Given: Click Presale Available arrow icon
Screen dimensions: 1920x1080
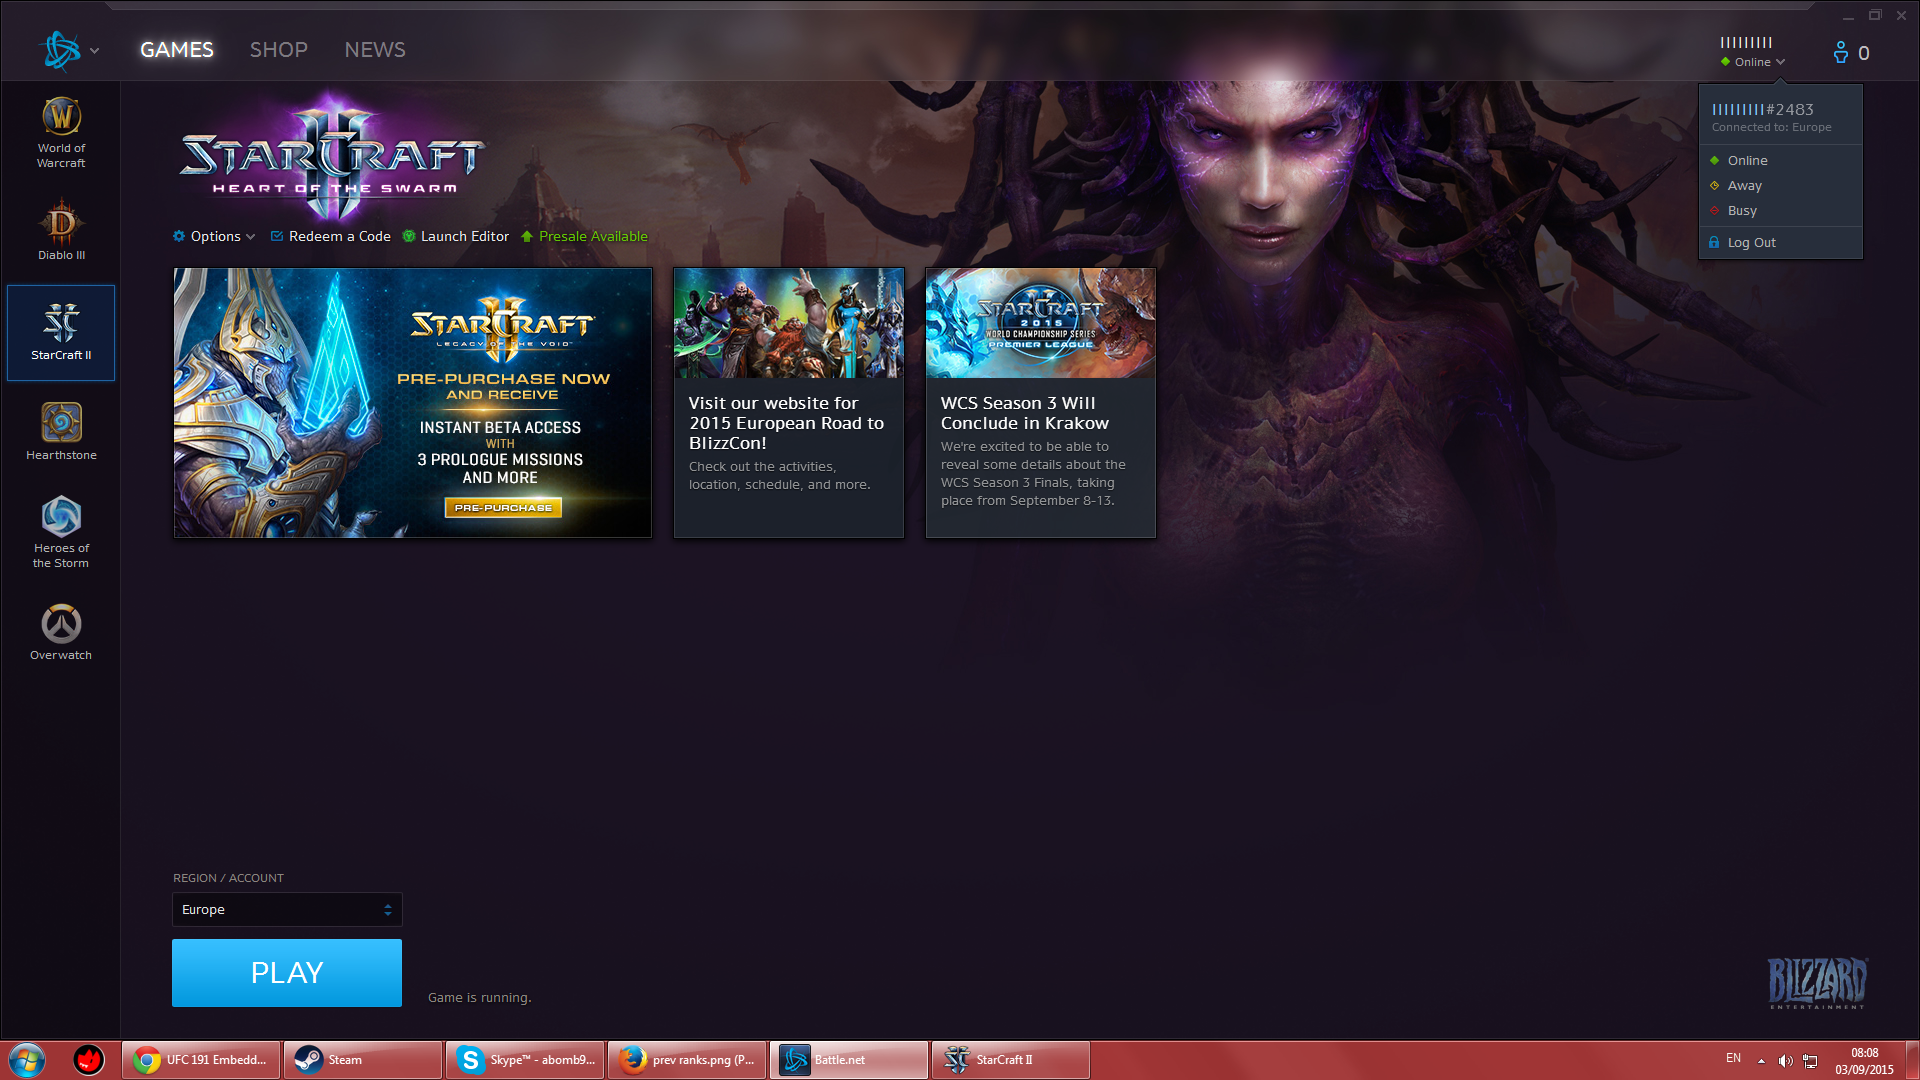Looking at the screenshot, I should 527,236.
